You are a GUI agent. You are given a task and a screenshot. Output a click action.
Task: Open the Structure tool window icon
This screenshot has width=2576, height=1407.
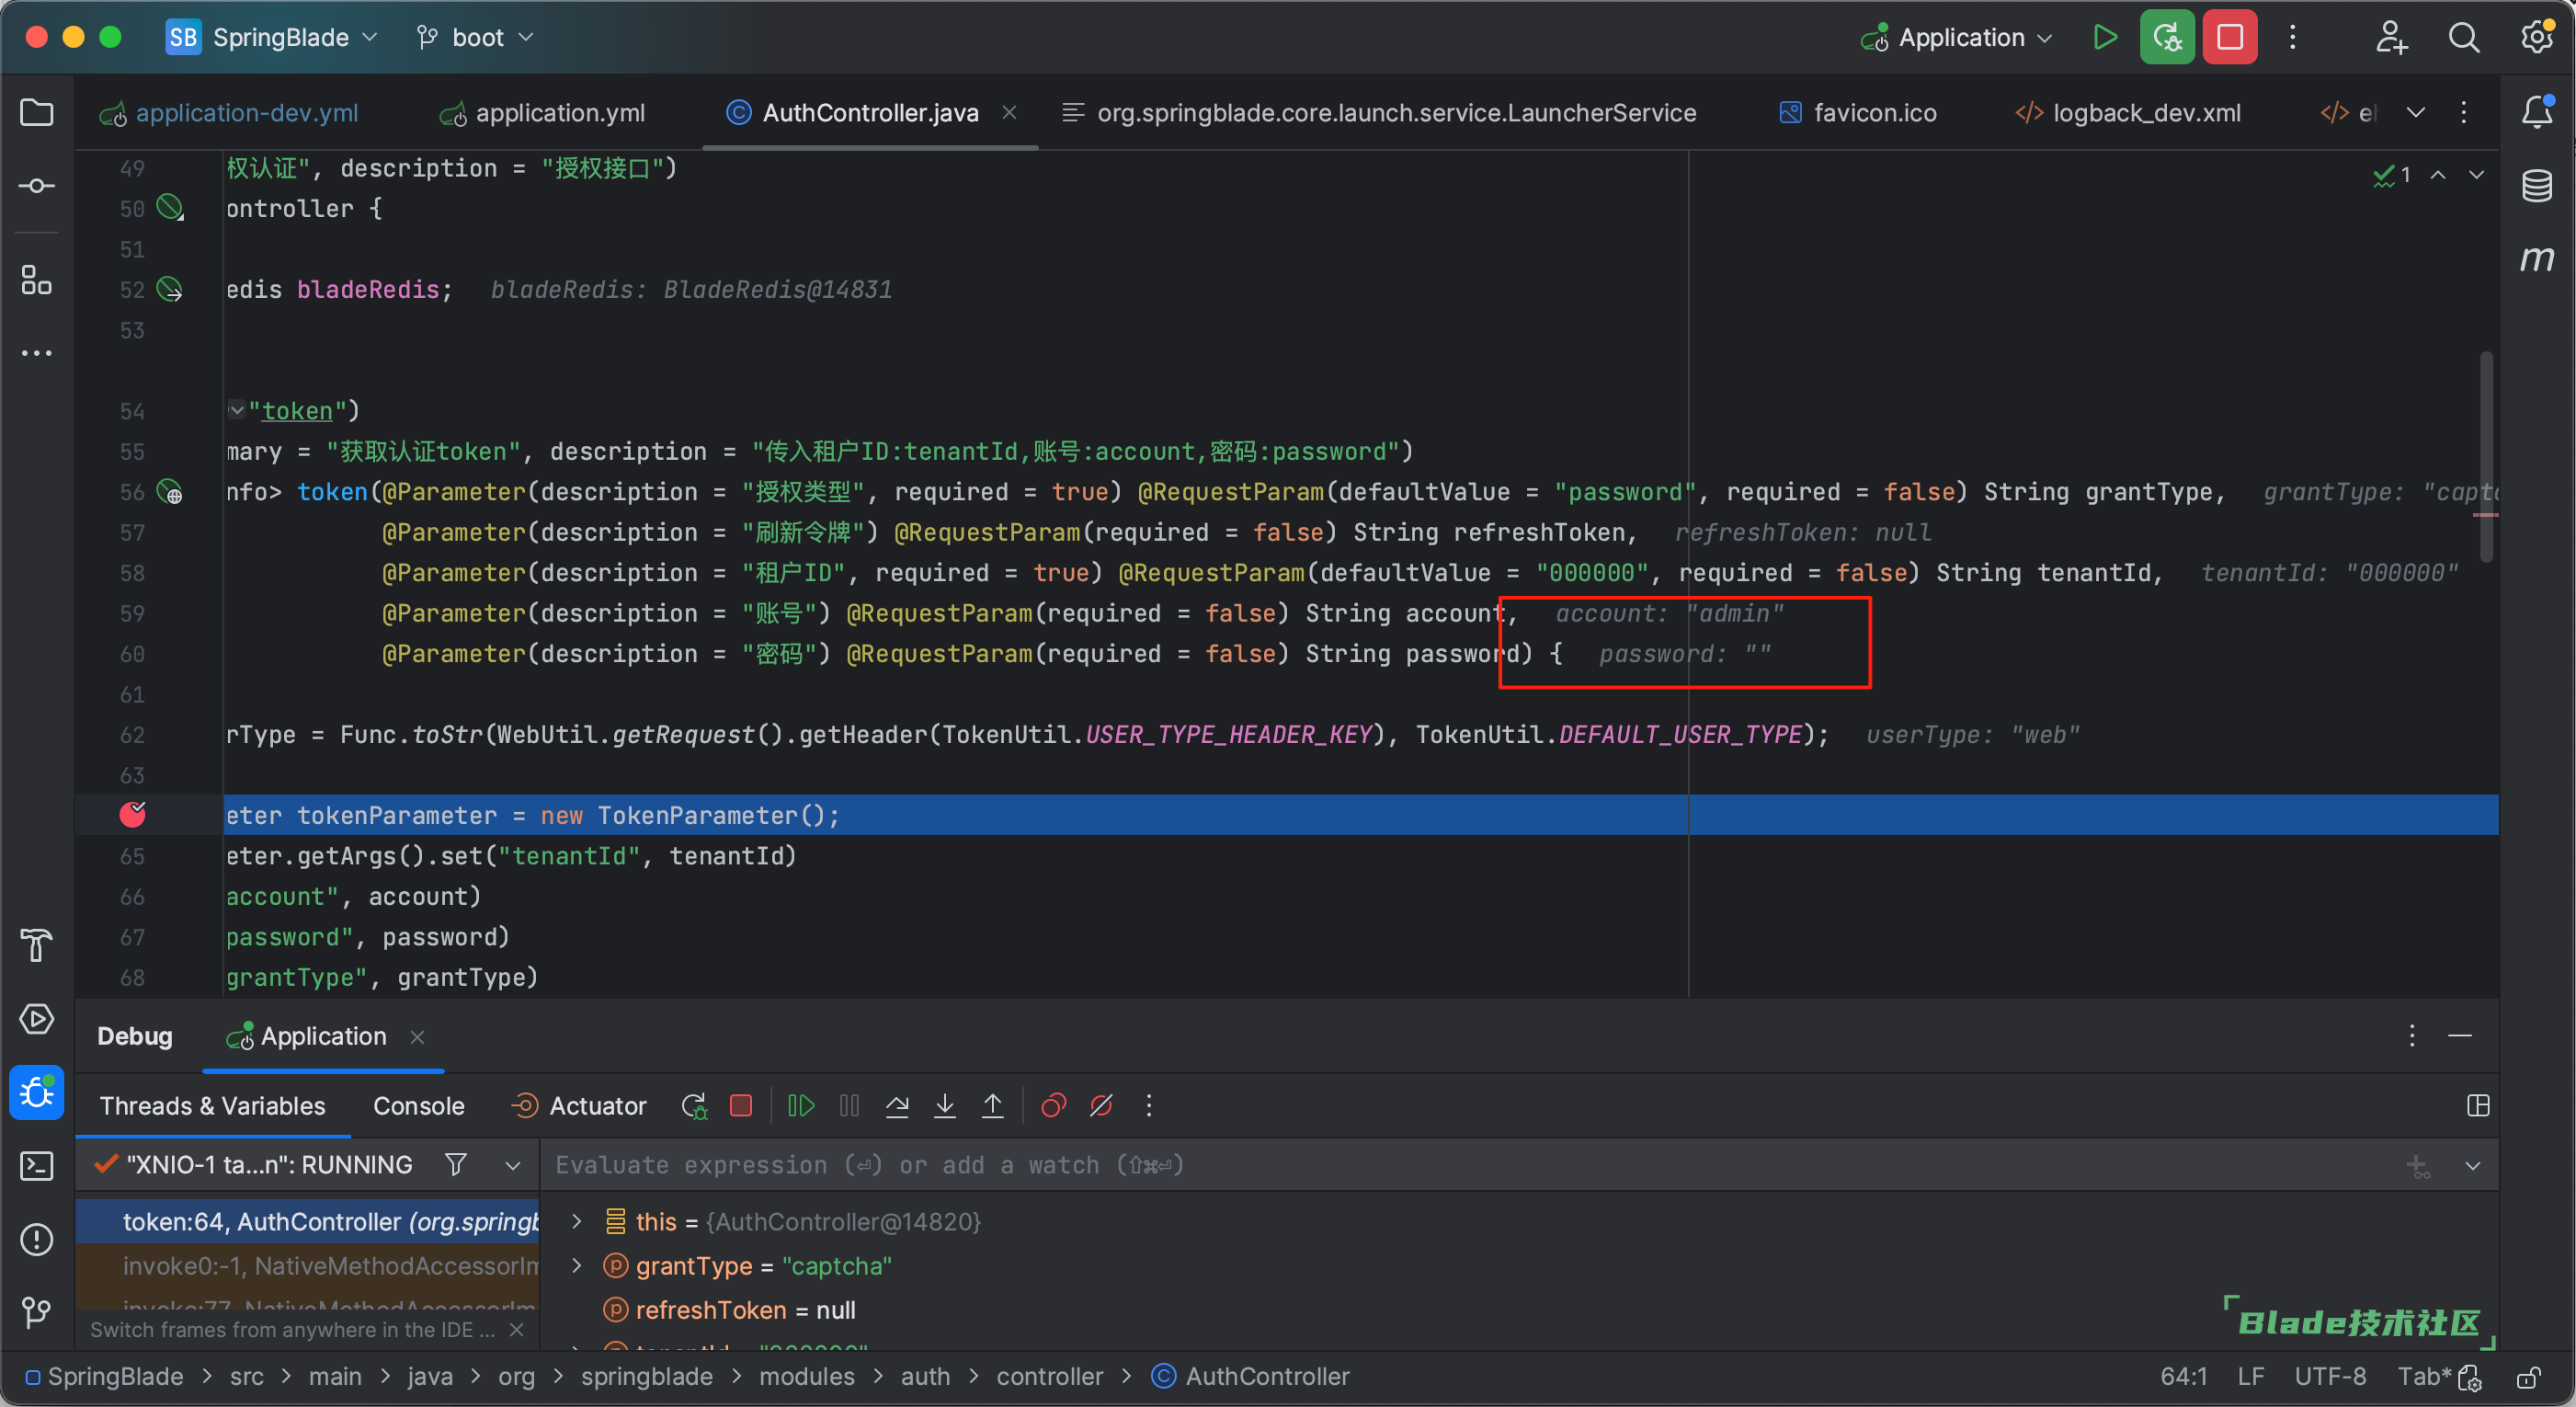click(x=37, y=280)
